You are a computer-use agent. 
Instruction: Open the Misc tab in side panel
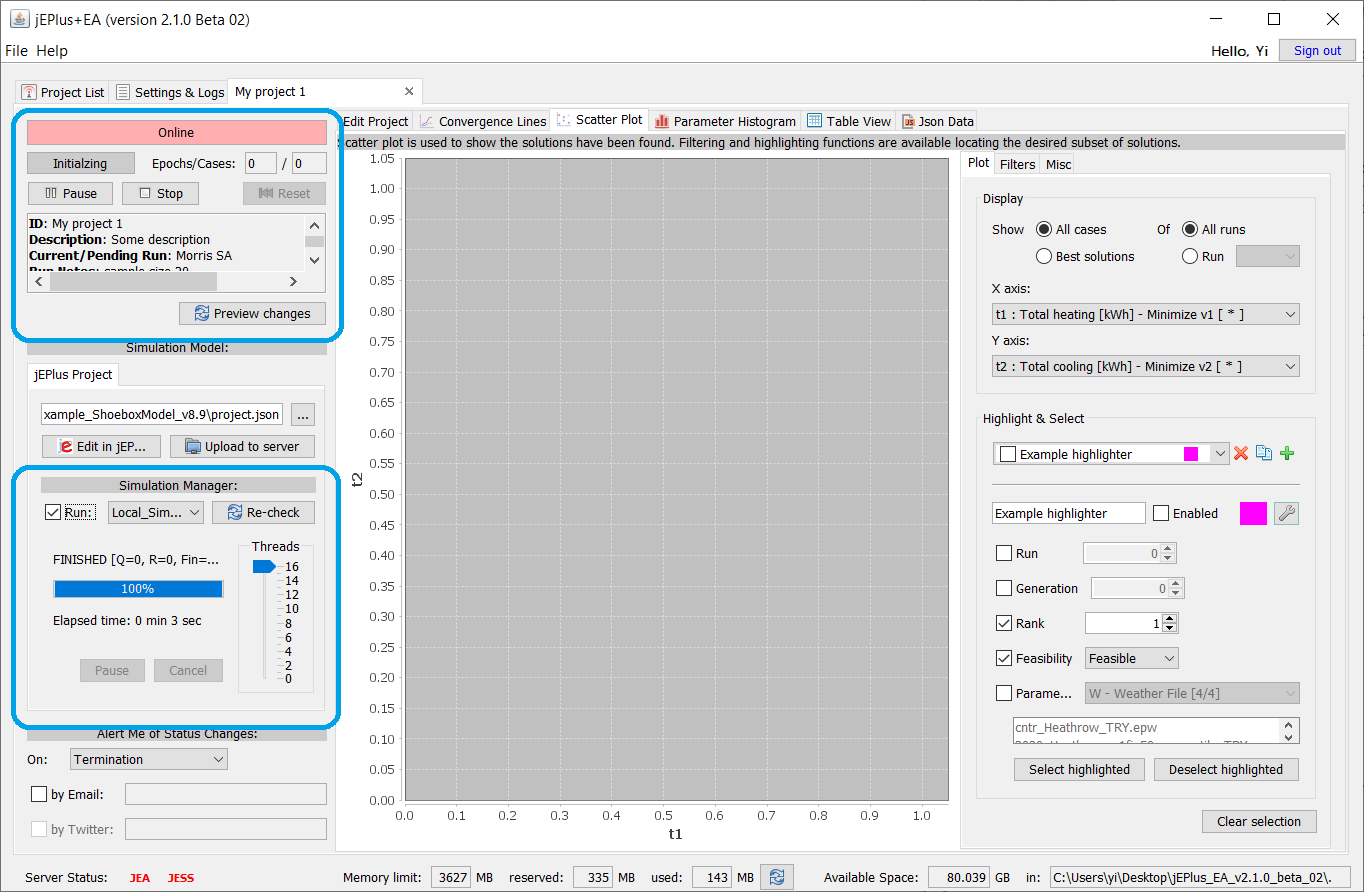(1058, 164)
